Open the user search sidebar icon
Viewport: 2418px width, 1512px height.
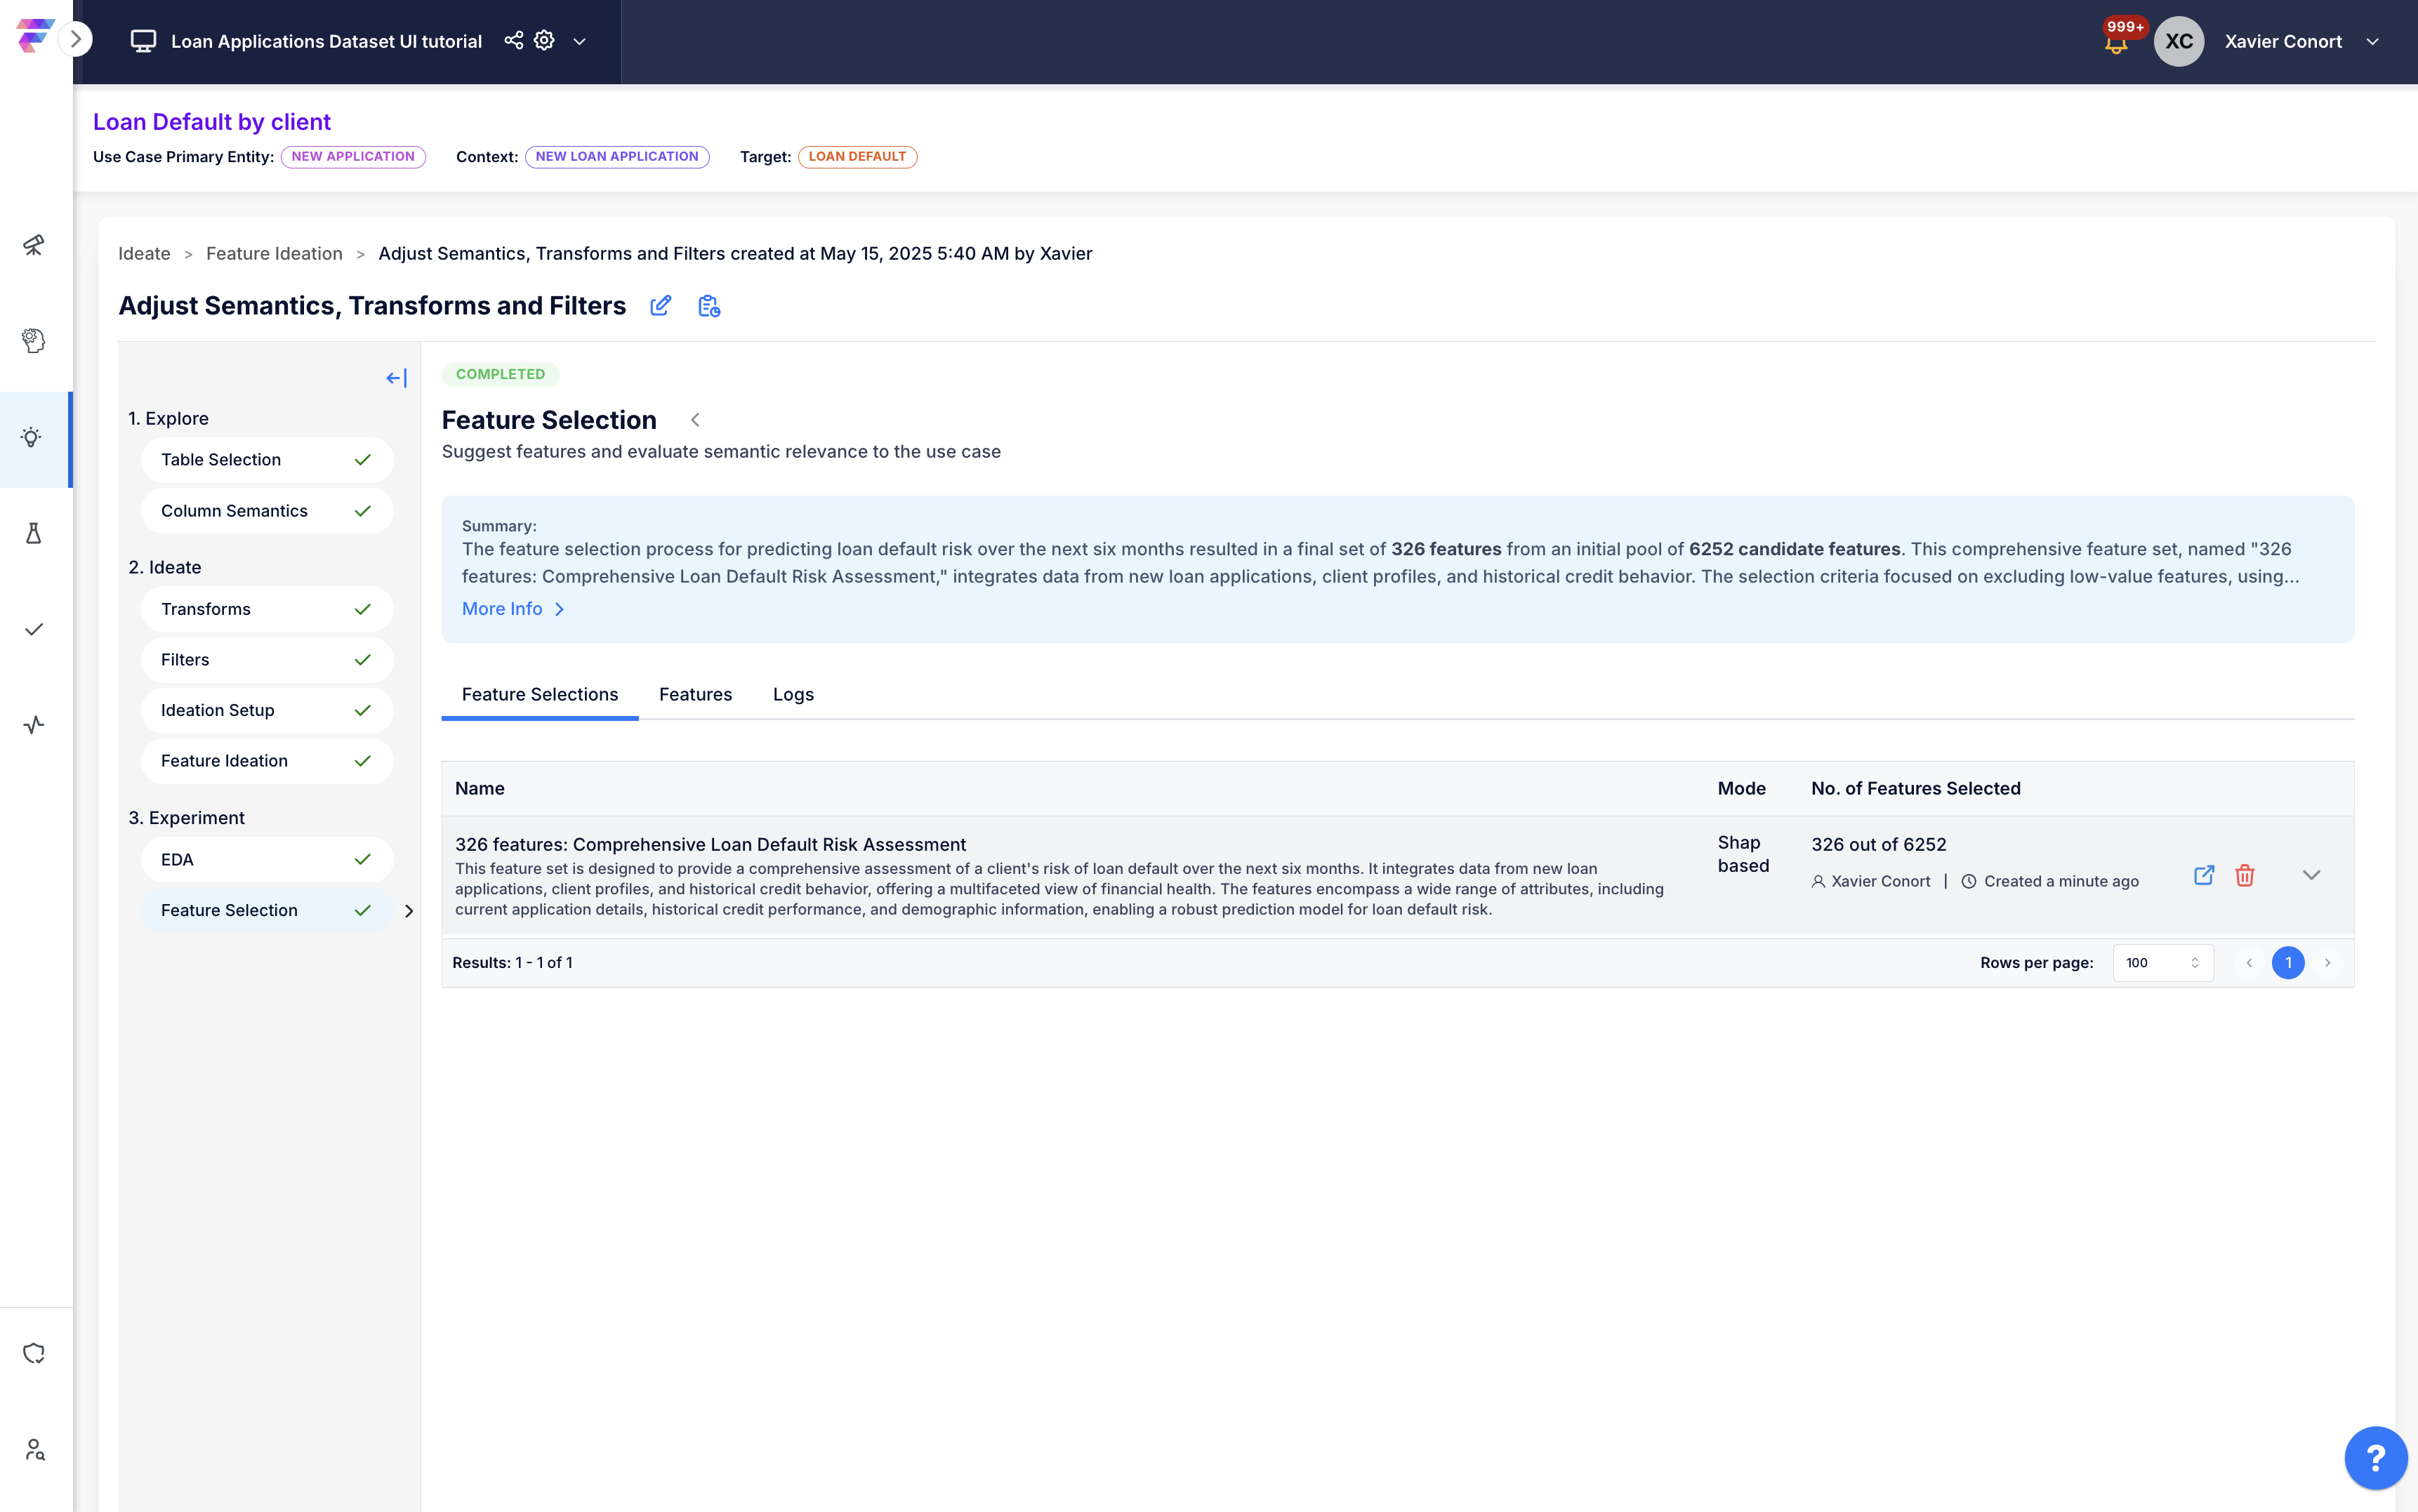click(34, 1449)
